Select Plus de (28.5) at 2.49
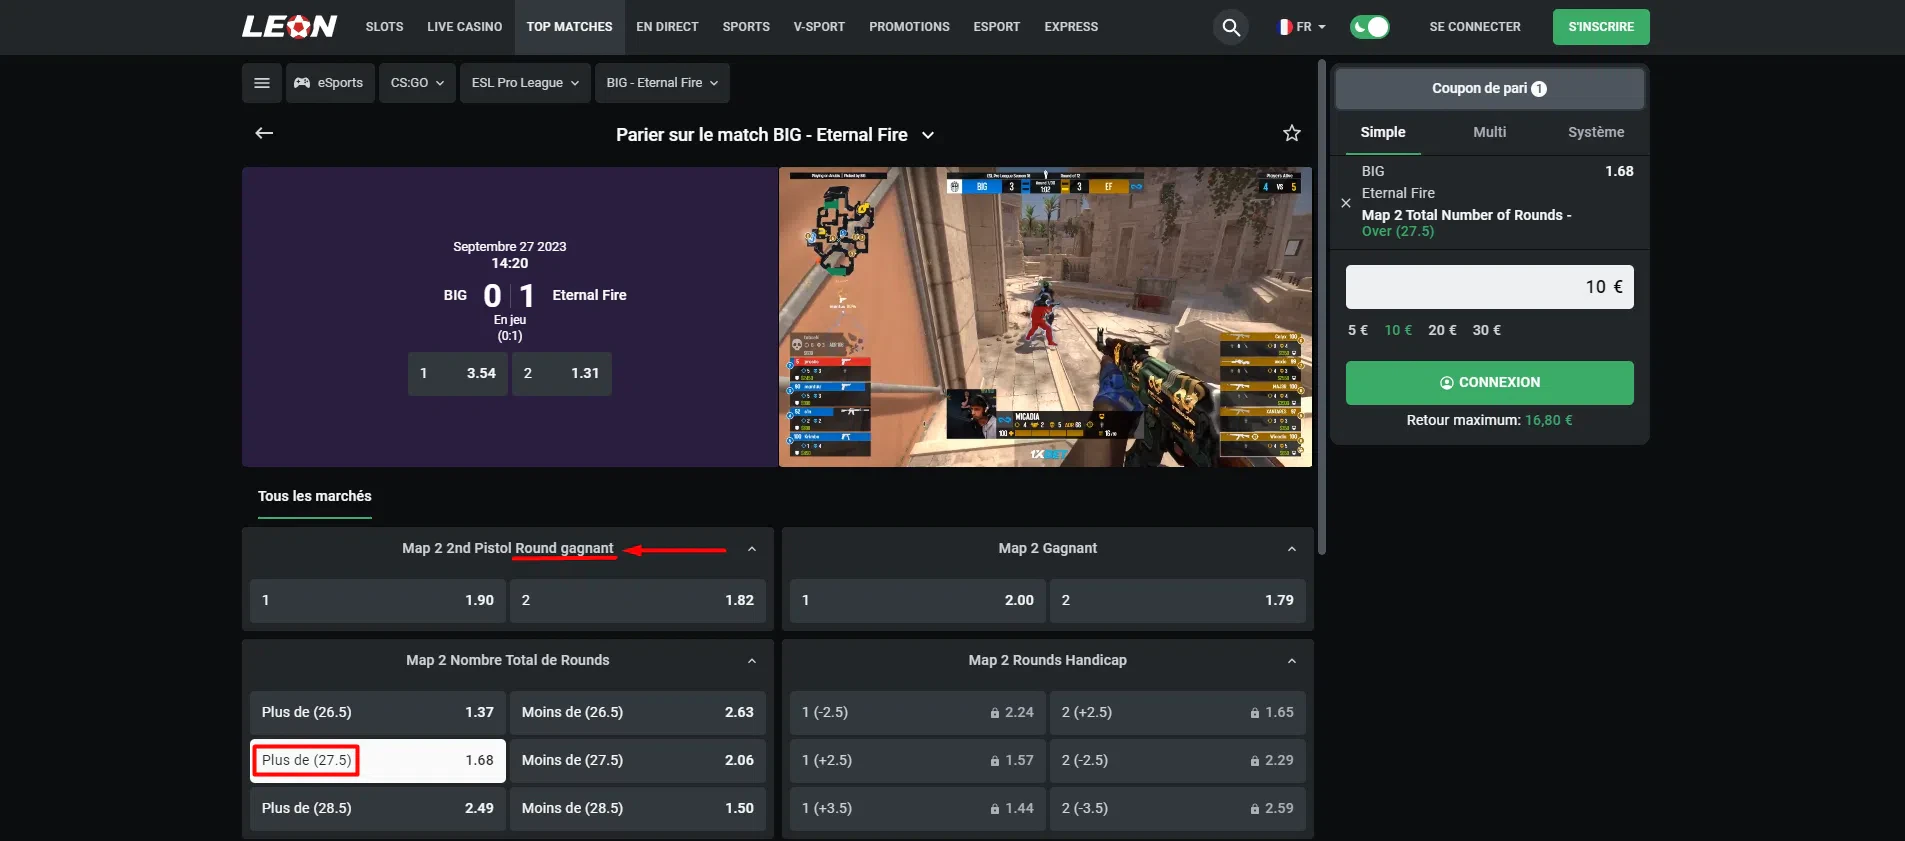 [x=378, y=808]
